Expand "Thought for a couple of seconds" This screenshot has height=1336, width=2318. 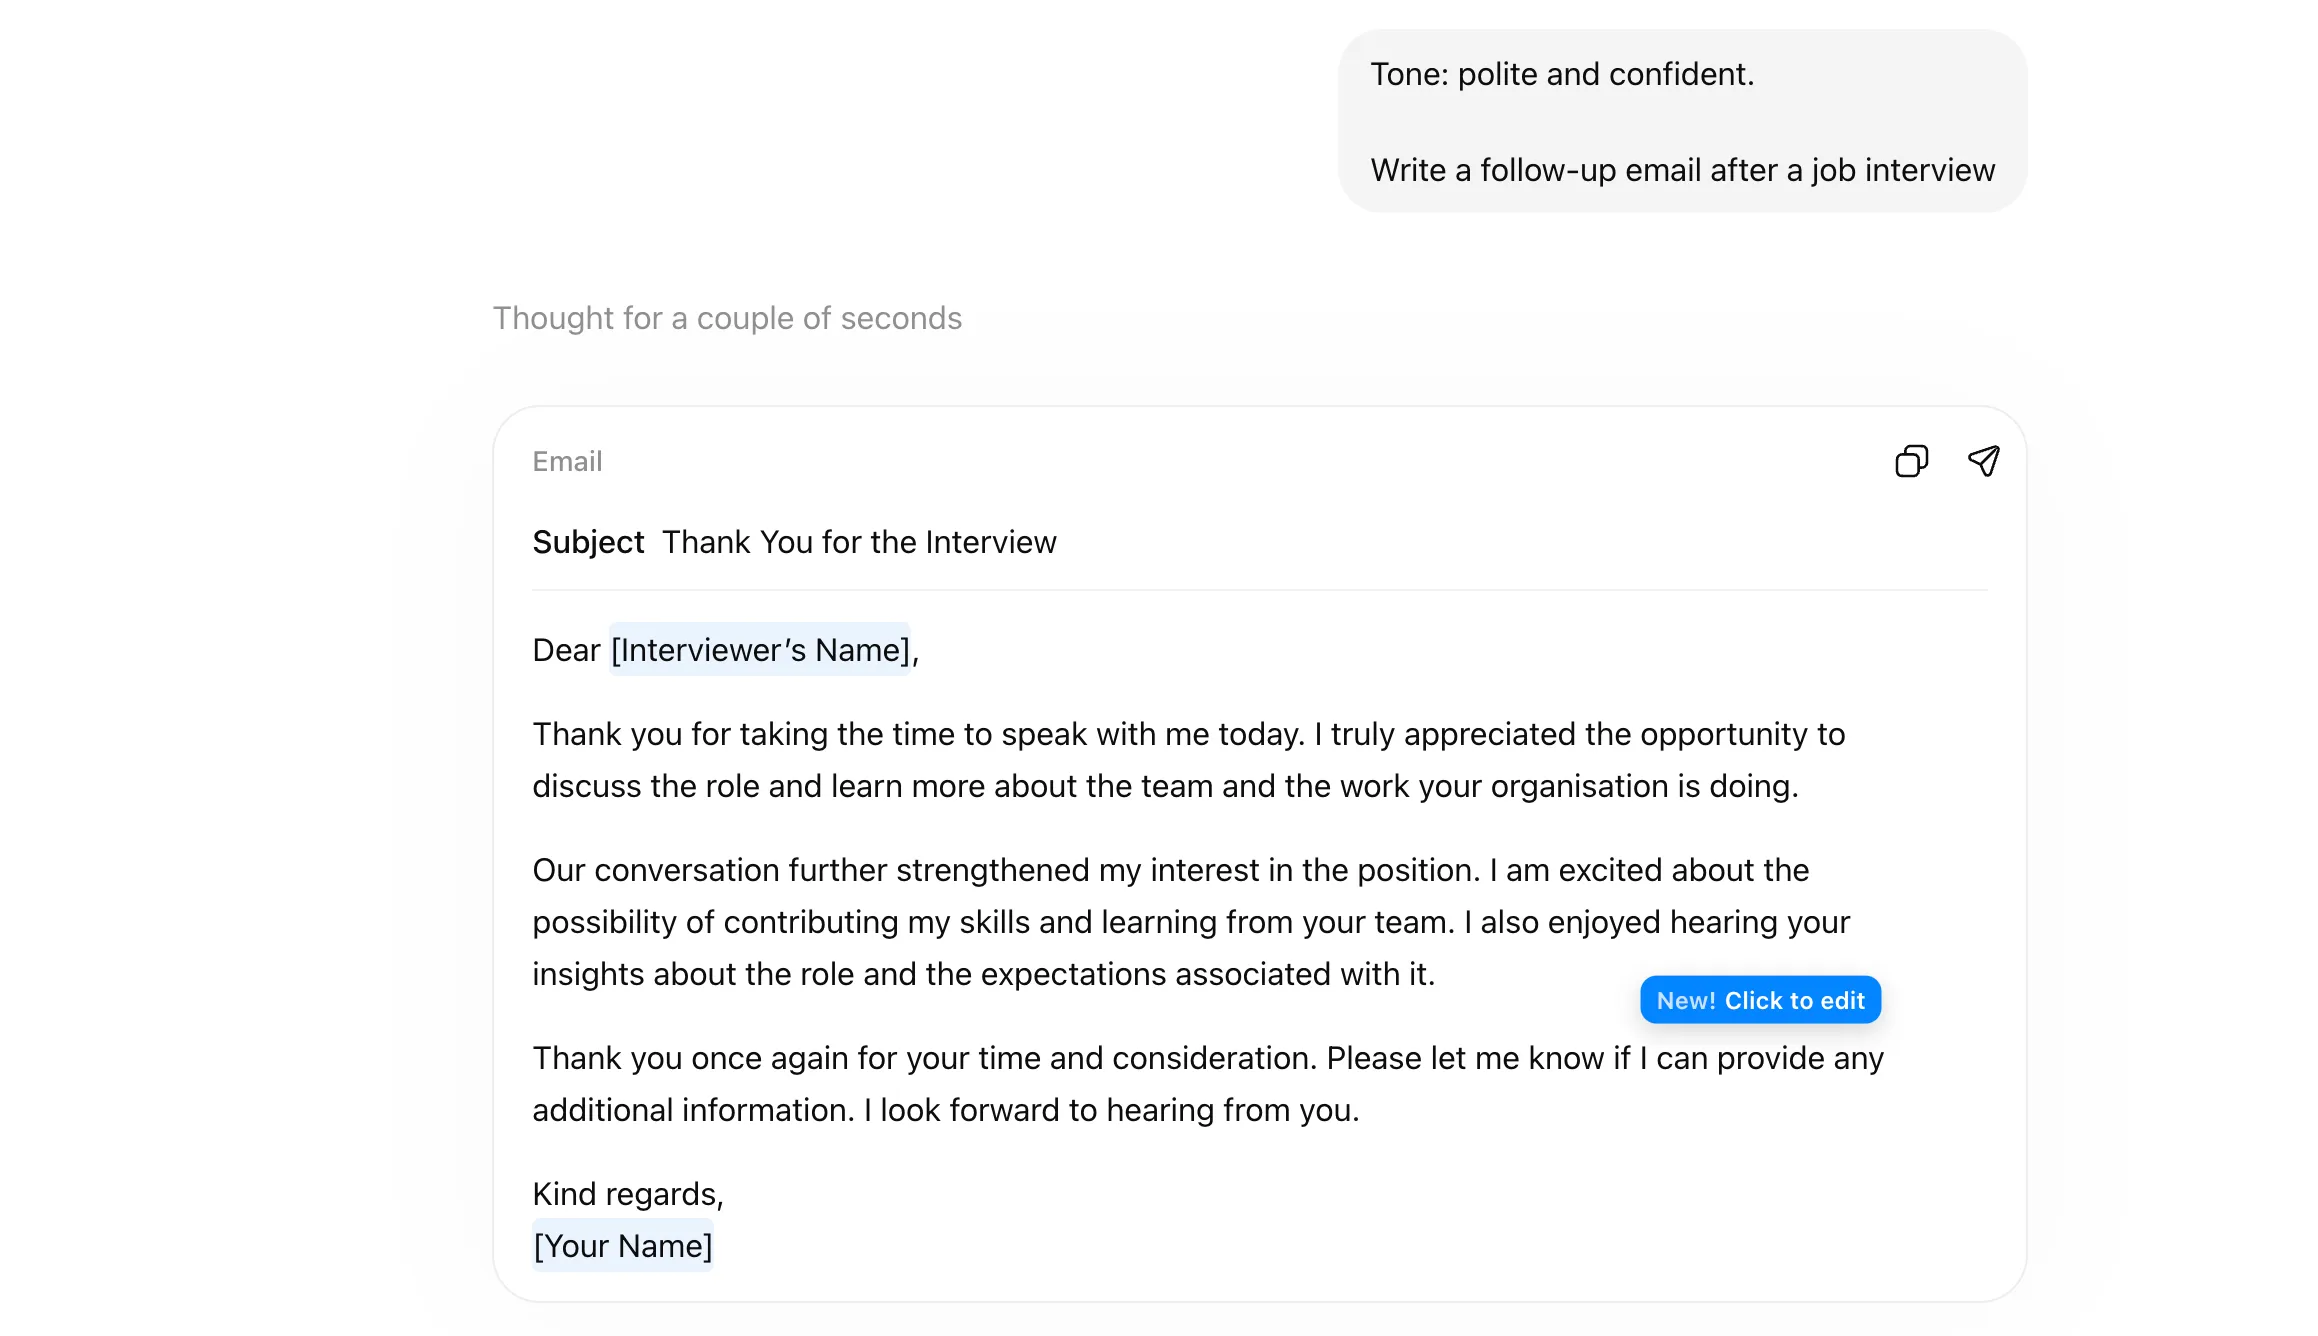pos(727,318)
